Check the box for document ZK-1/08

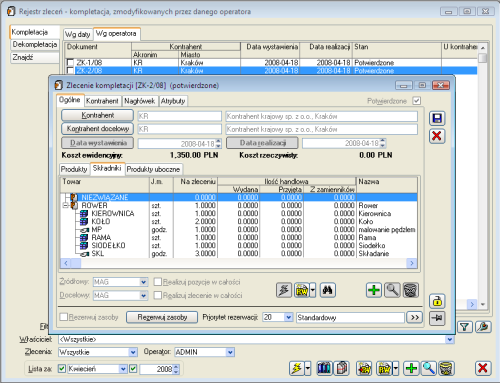pos(70,63)
